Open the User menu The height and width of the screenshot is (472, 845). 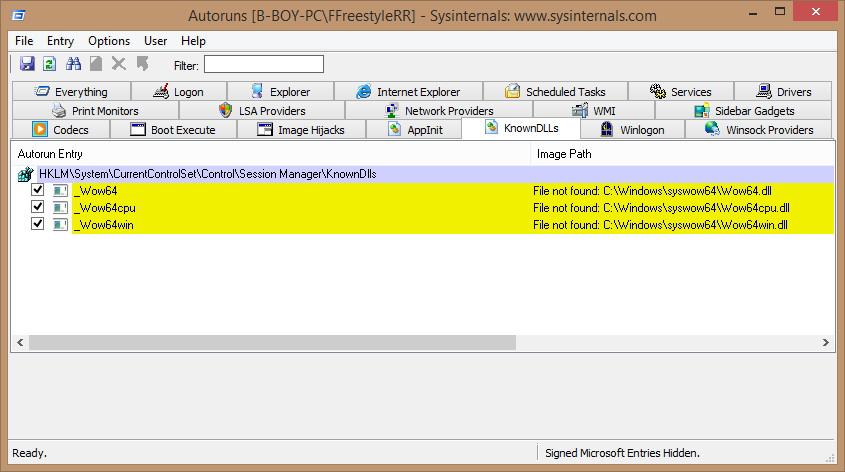(x=155, y=41)
